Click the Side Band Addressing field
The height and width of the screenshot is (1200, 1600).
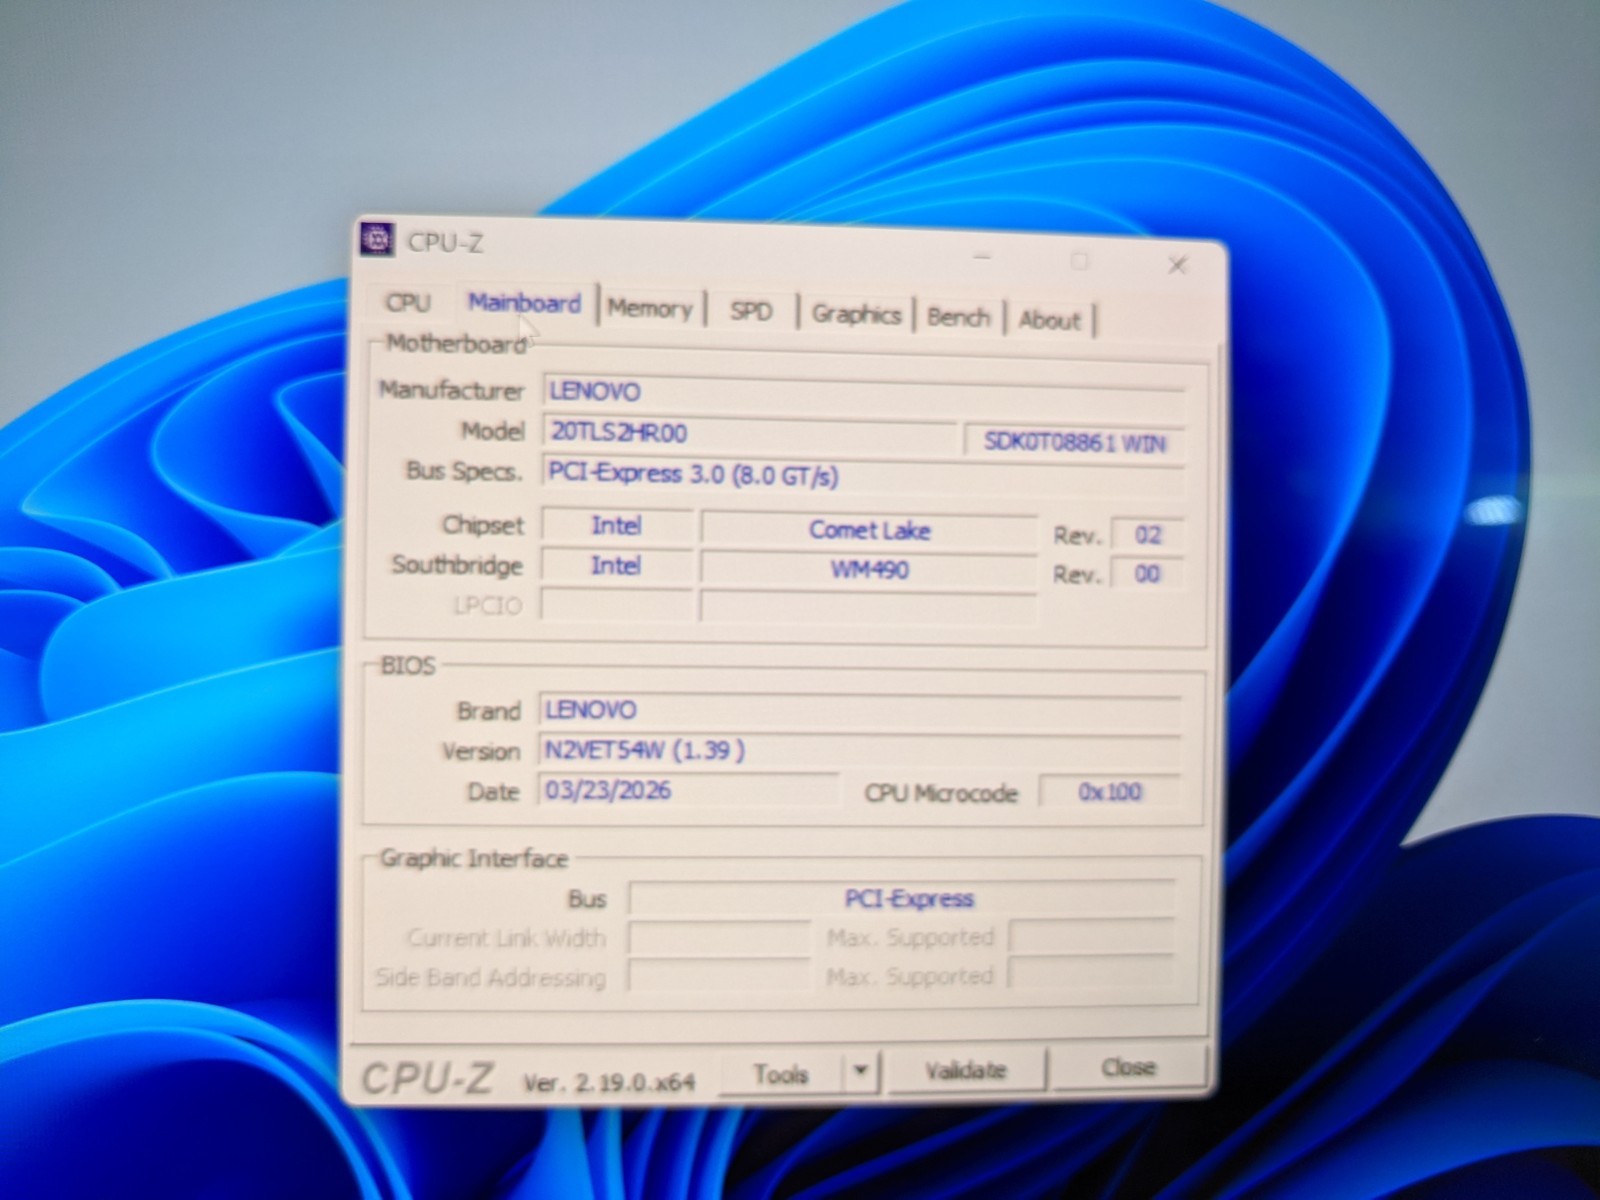[719, 976]
